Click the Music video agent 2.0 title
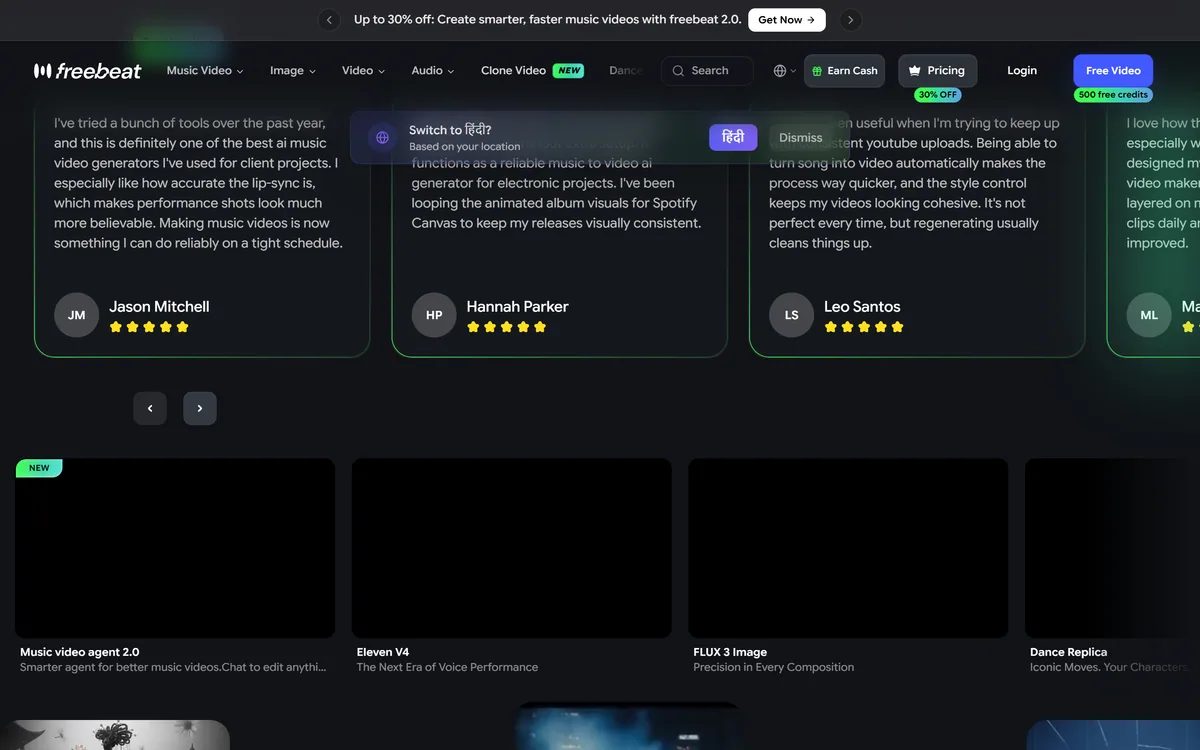 click(x=80, y=652)
